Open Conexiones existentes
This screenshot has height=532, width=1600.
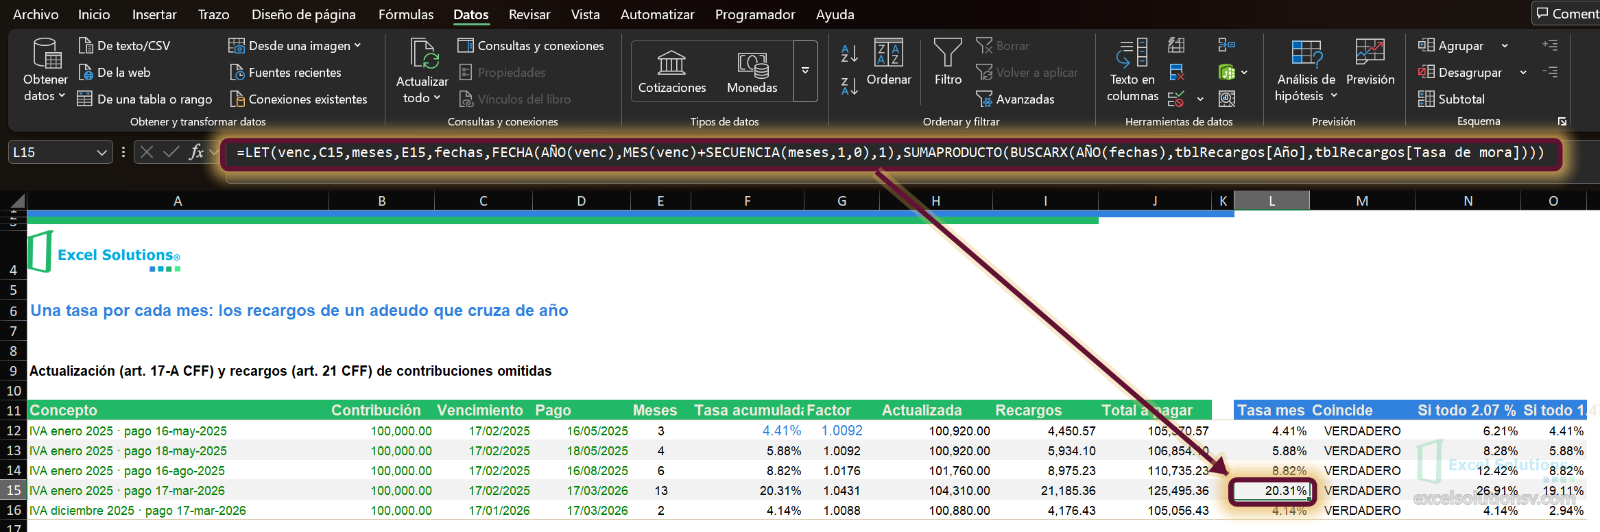coord(299,99)
